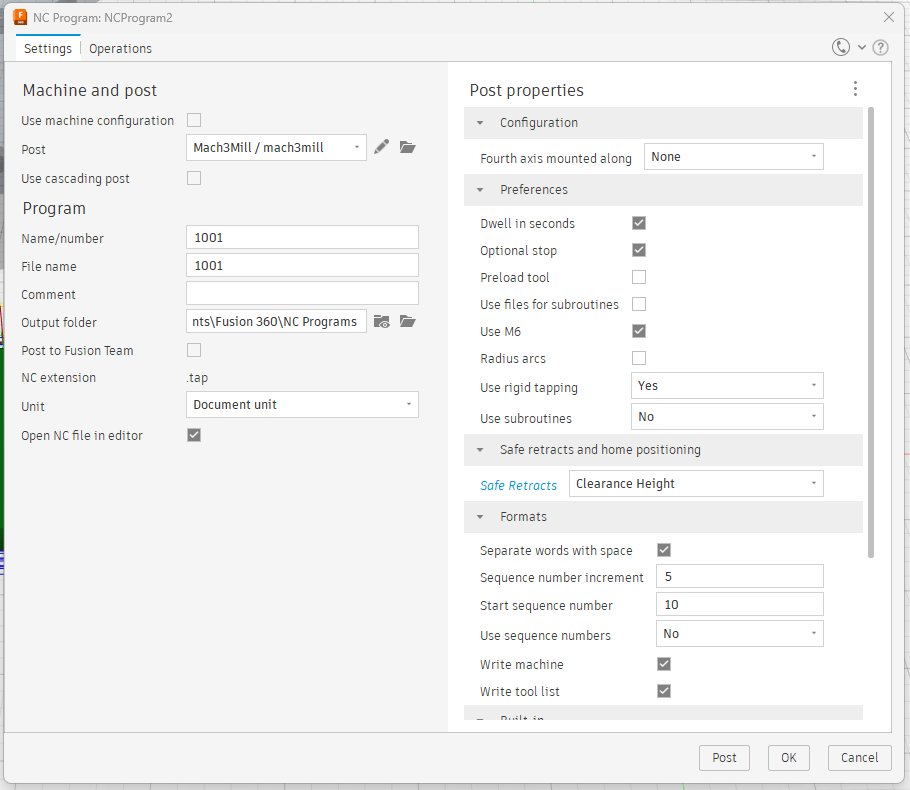
Task: Click the output folder browse icon with eye
Action: click(381, 321)
